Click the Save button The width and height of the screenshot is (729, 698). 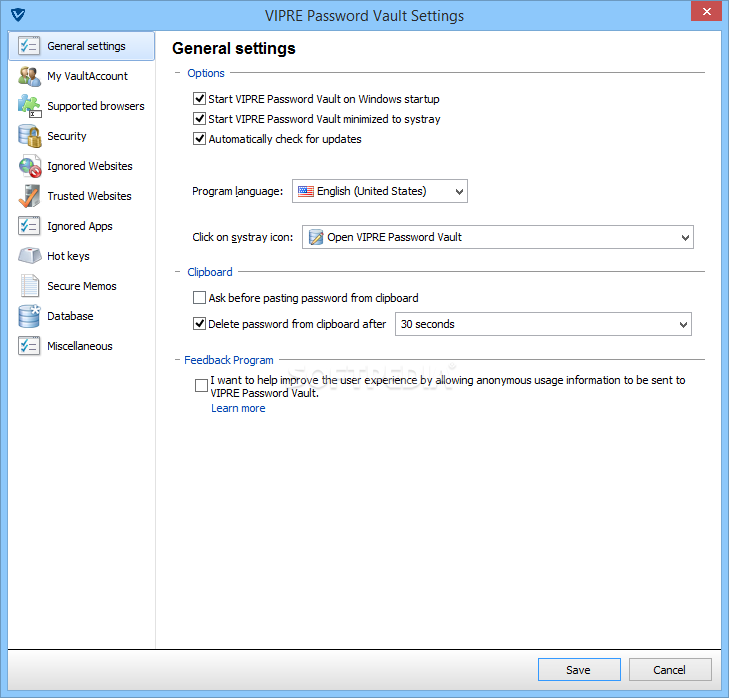coord(579,670)
